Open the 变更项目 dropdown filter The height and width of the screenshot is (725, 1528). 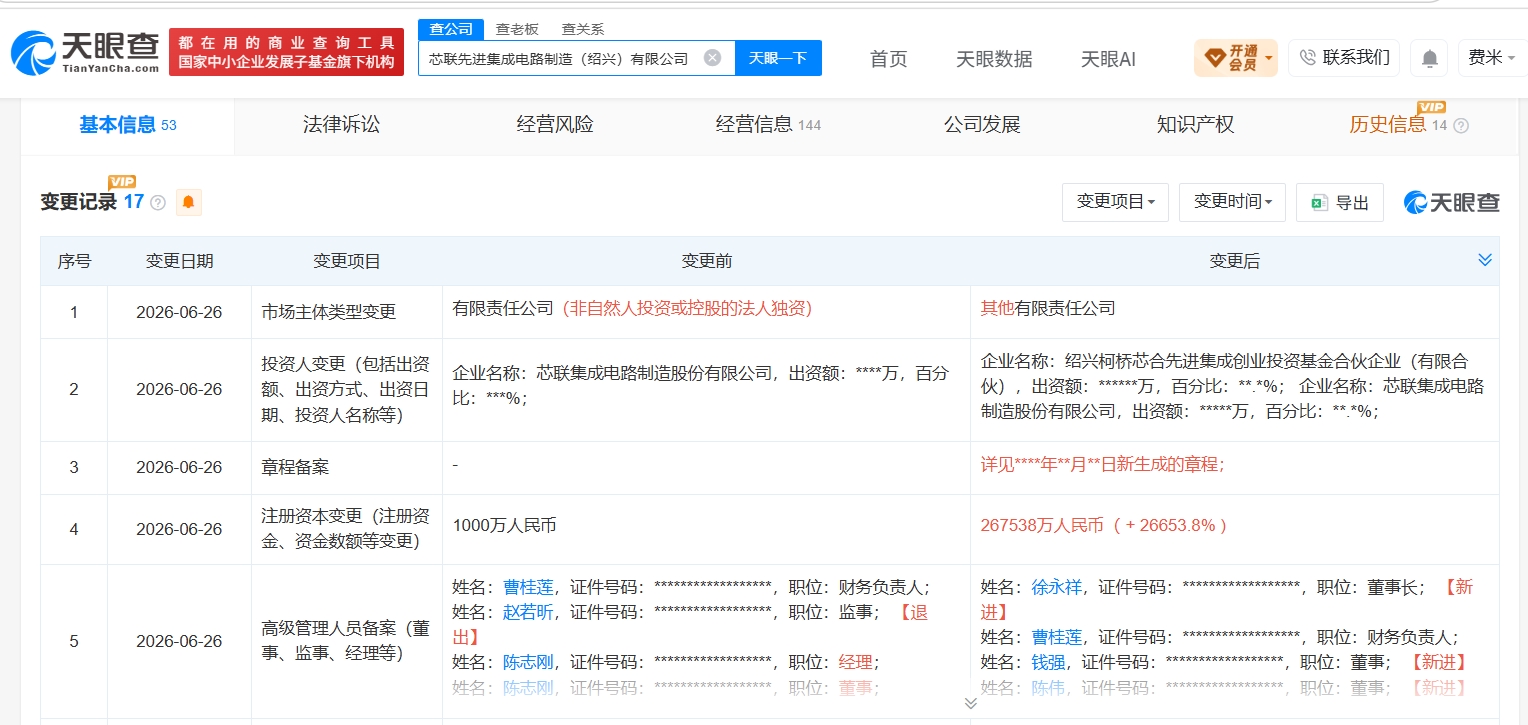pos(1115,202)
